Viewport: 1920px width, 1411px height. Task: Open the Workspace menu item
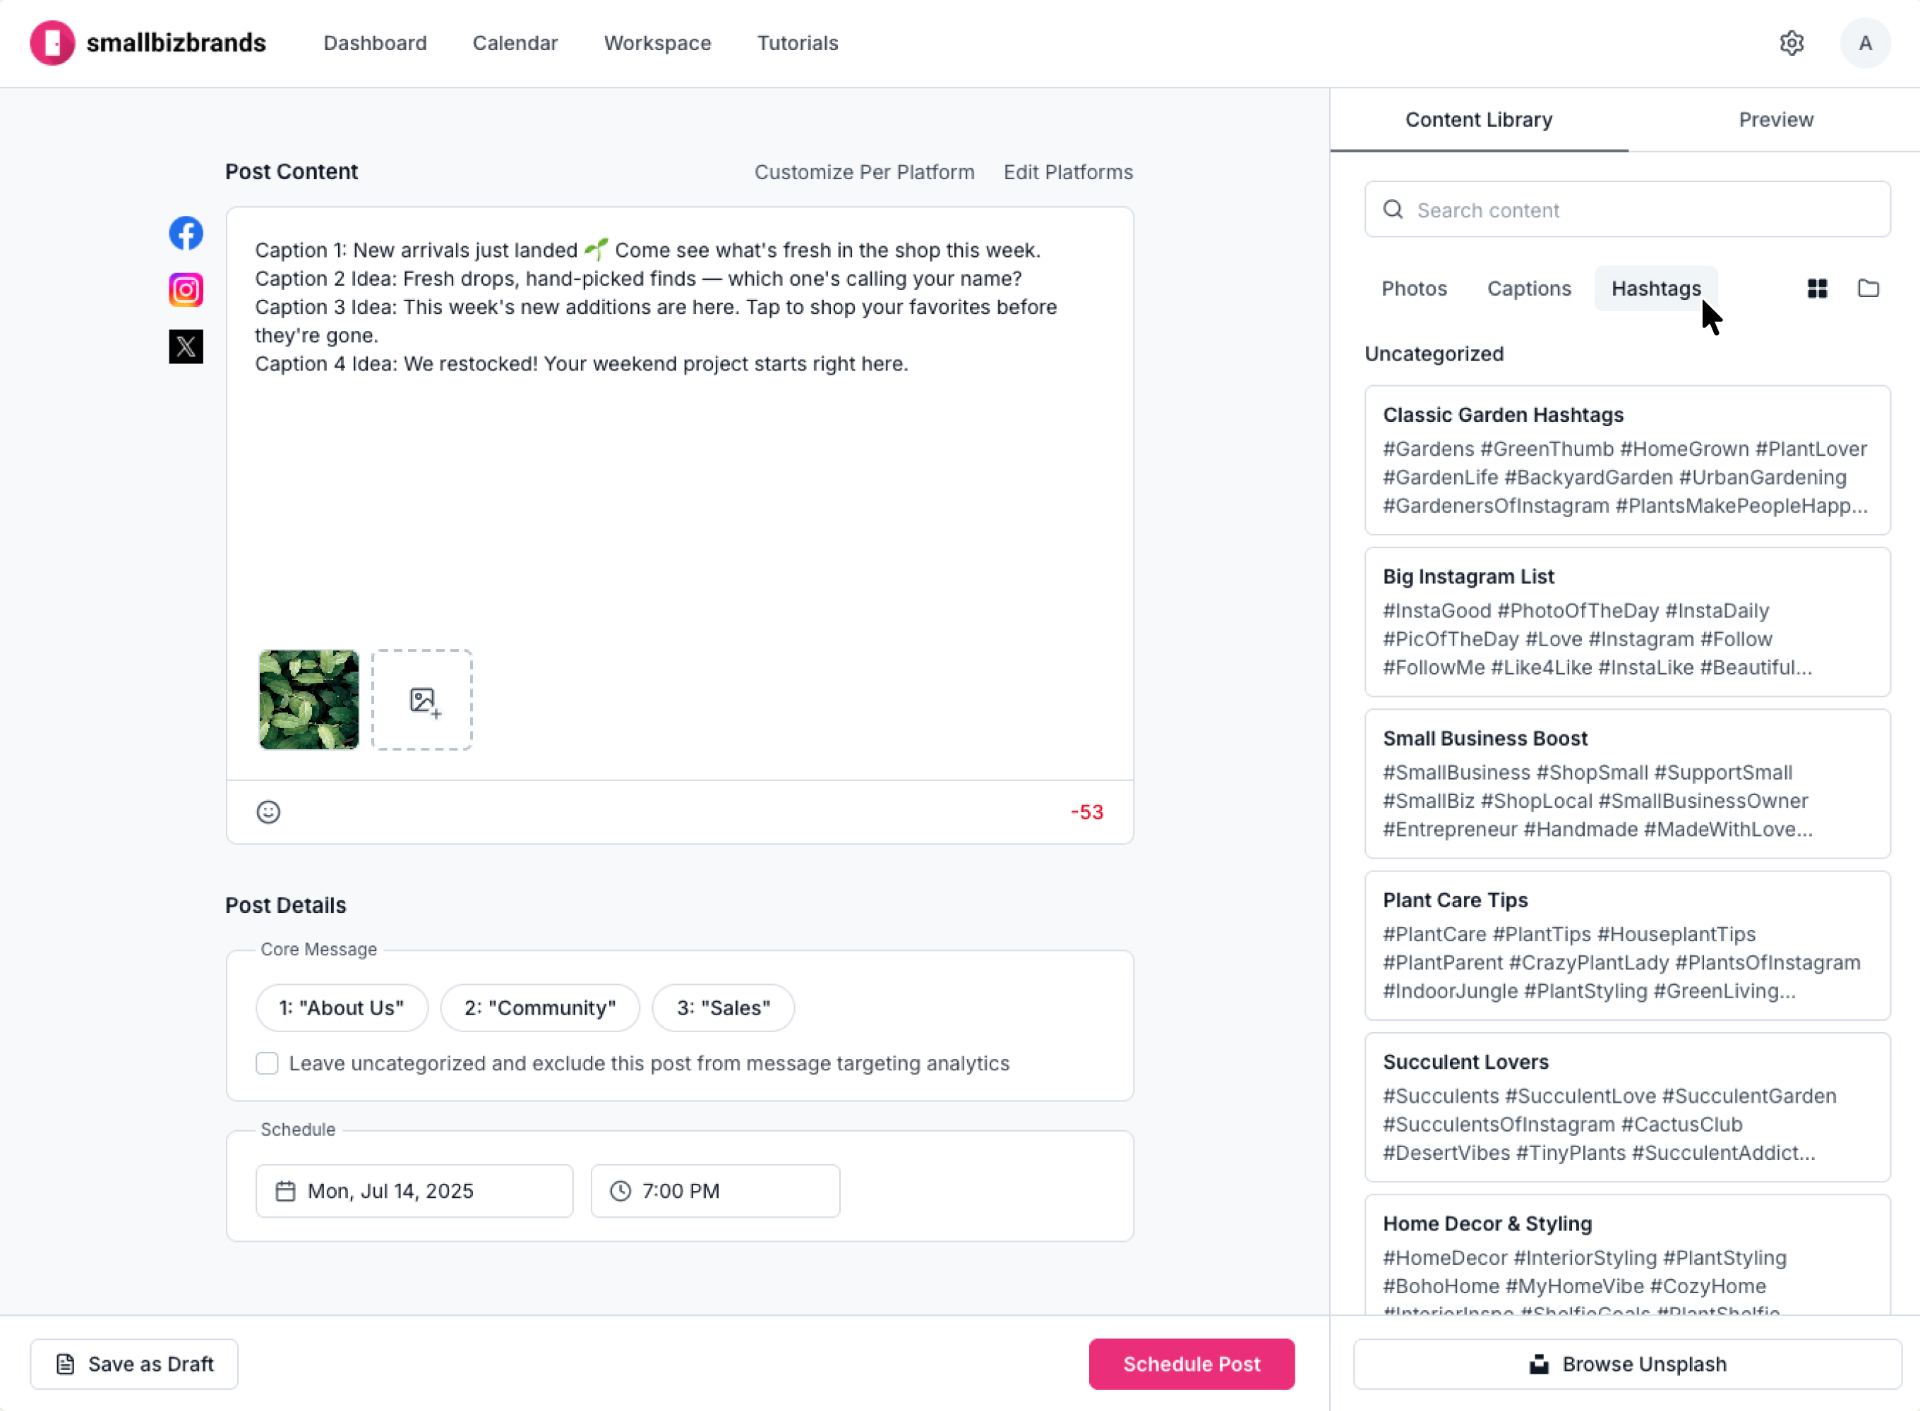657,43
